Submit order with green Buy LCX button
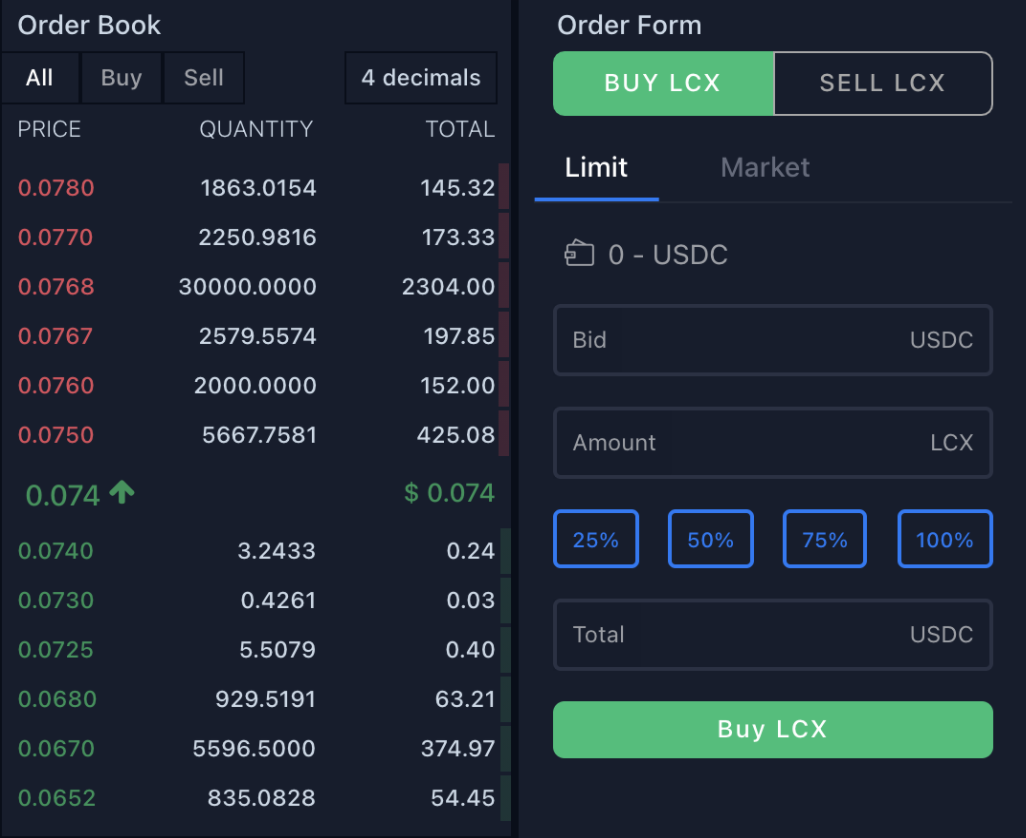Screen dimensions: 1026x838 tap(773, 729)
